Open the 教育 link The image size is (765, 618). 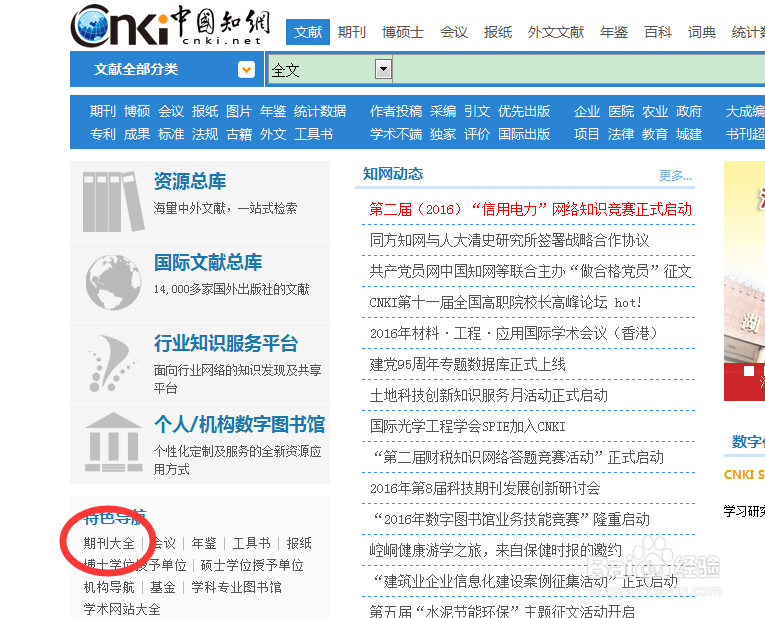655,134
